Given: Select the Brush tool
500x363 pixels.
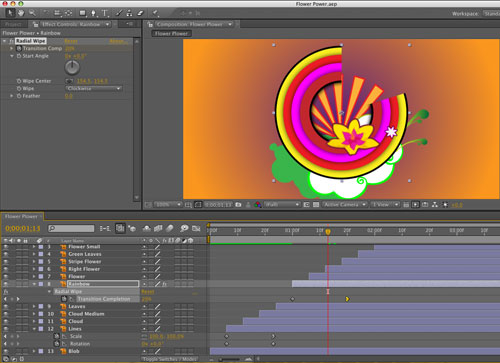Looking at the screenshot, I should (x=119, y=13).
